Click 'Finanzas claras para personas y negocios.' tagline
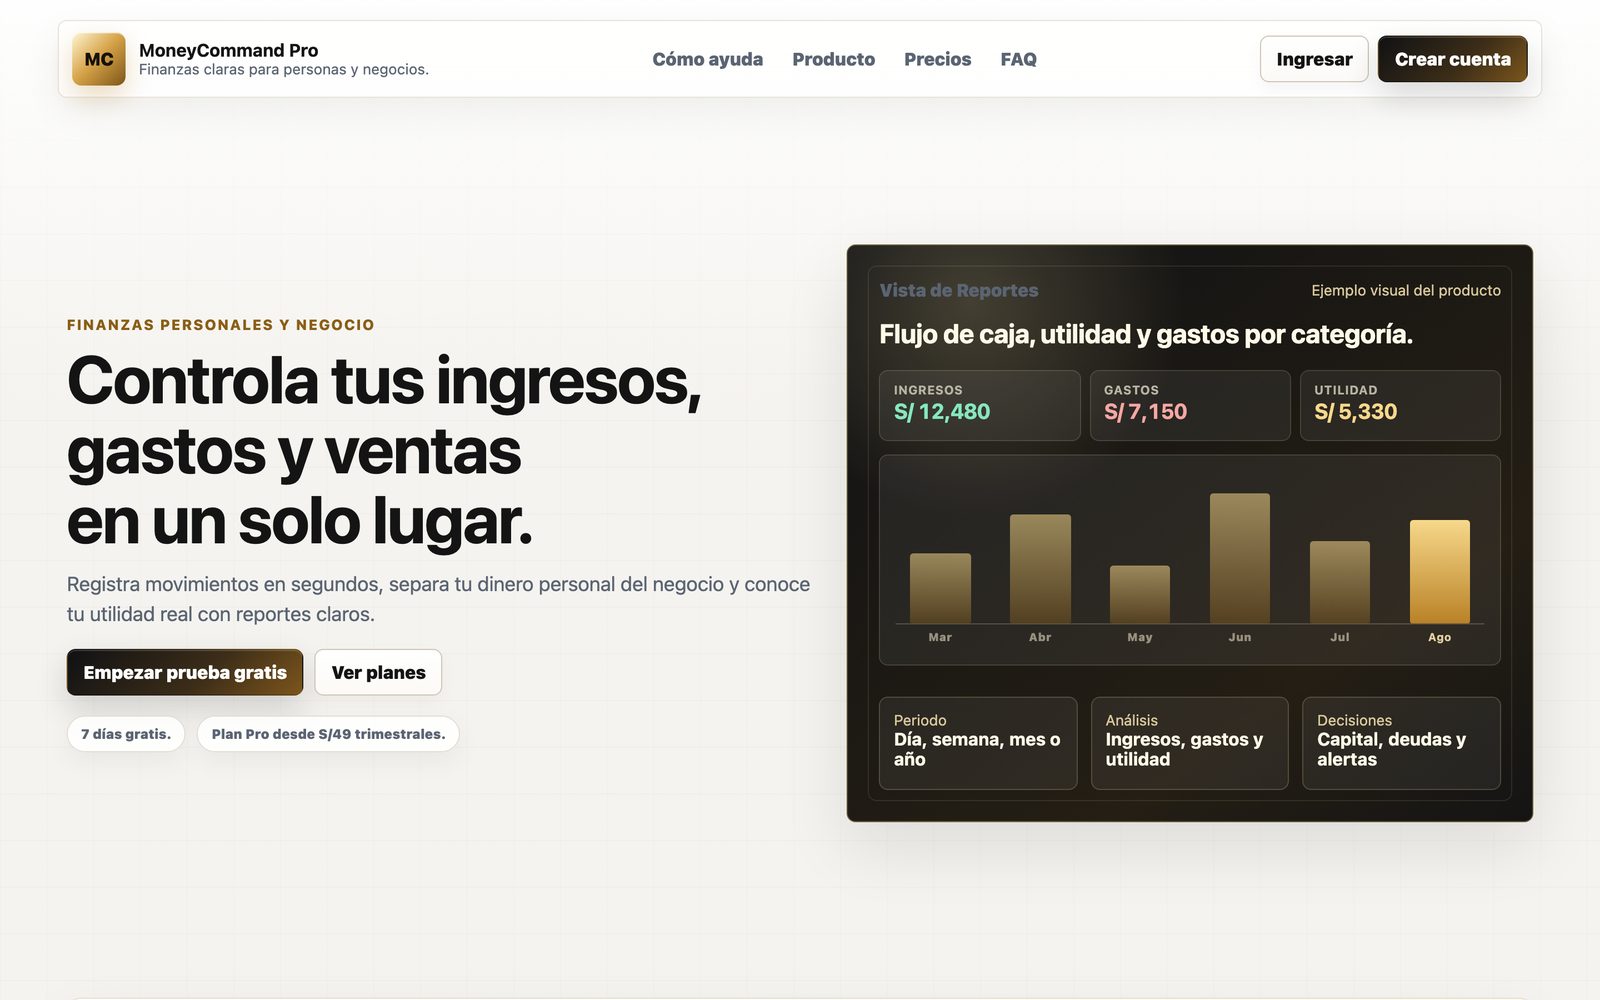 [284, 70]
